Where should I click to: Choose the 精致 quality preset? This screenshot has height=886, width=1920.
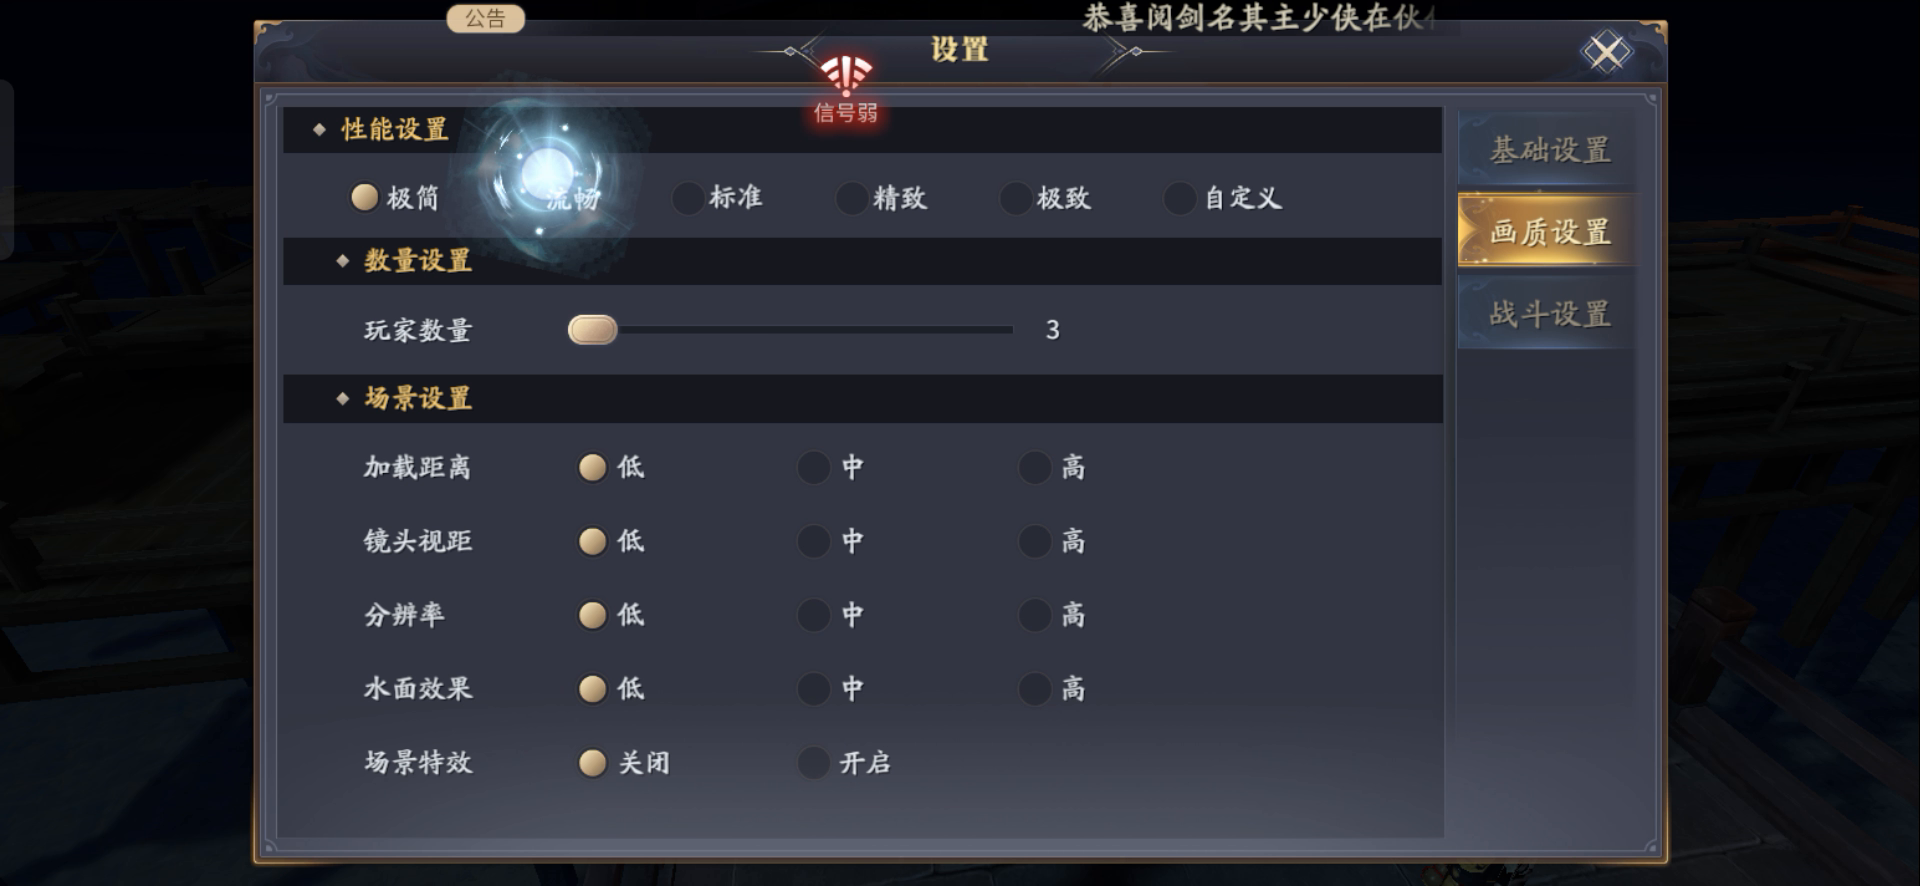pyautogui.click(x=882, y=197)
